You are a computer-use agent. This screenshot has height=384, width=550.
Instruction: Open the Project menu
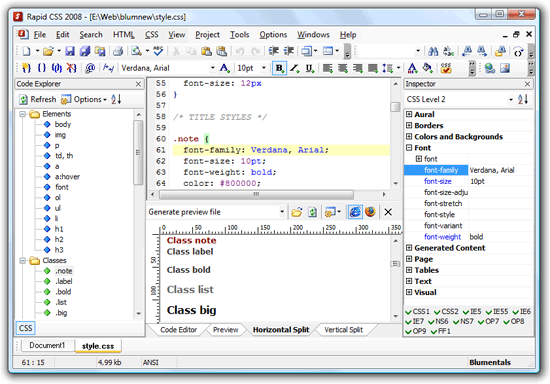(207, 35)
